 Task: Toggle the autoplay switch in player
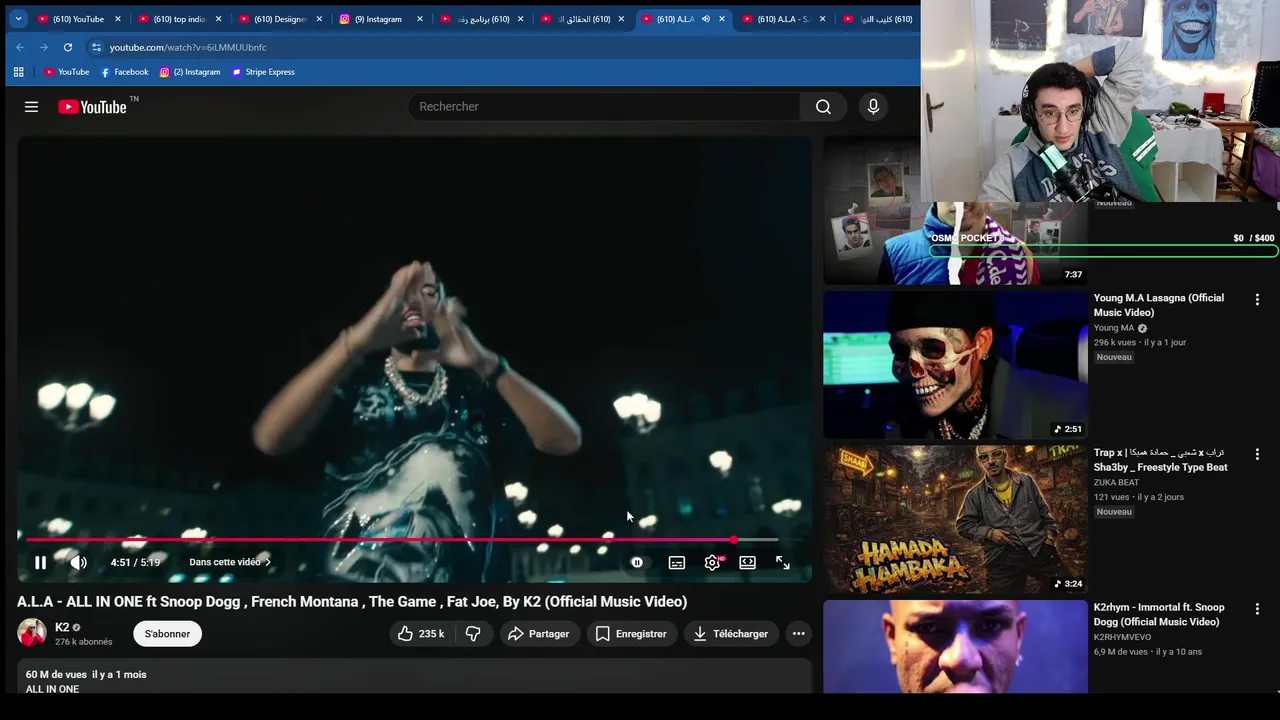click(x=637, y=563)
